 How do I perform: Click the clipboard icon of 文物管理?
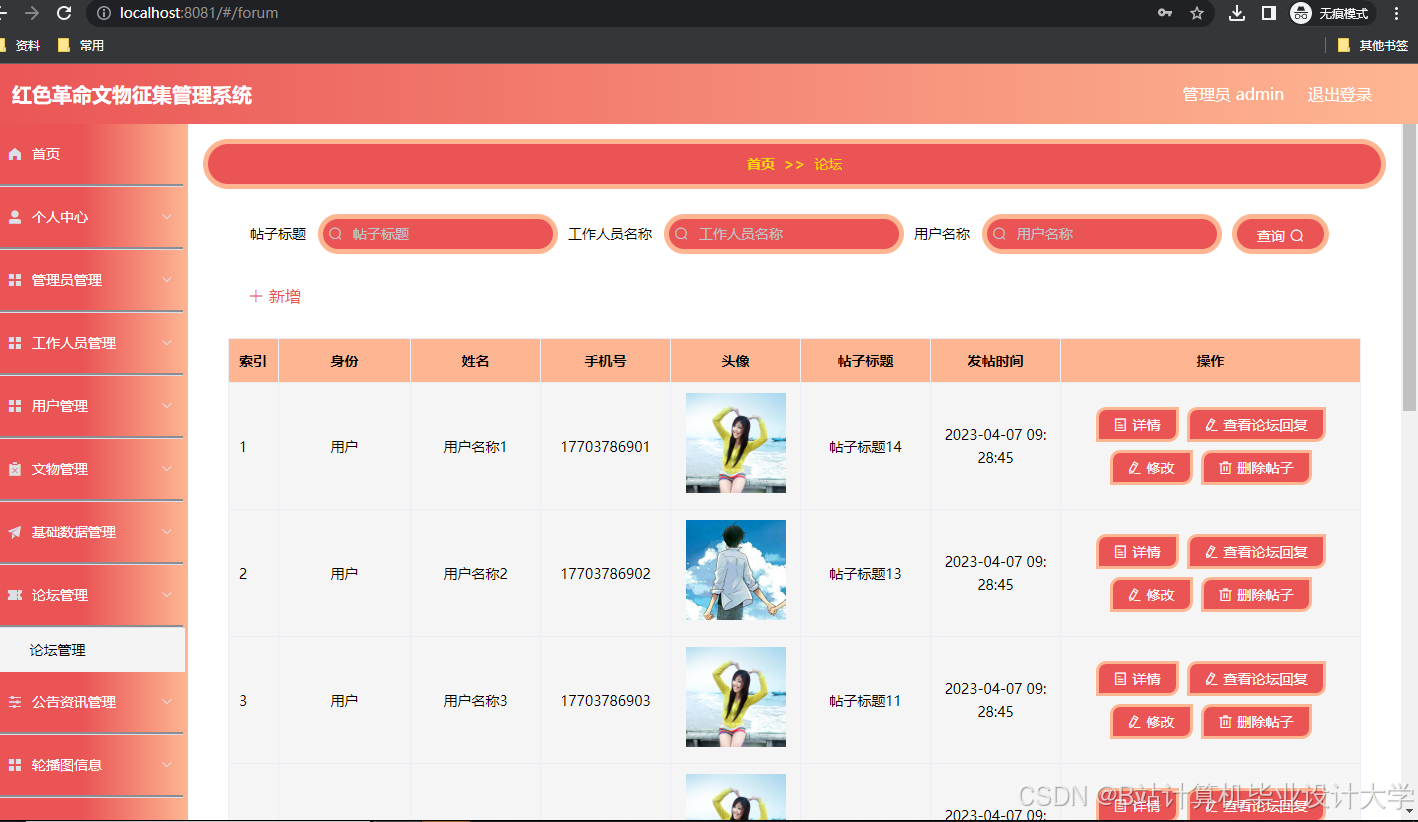coord(15,469)
